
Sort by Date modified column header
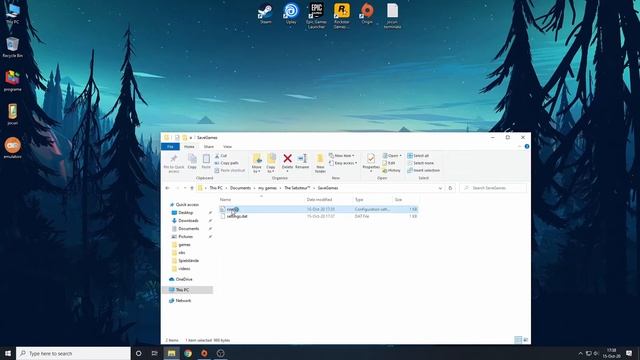pos(319,200)
